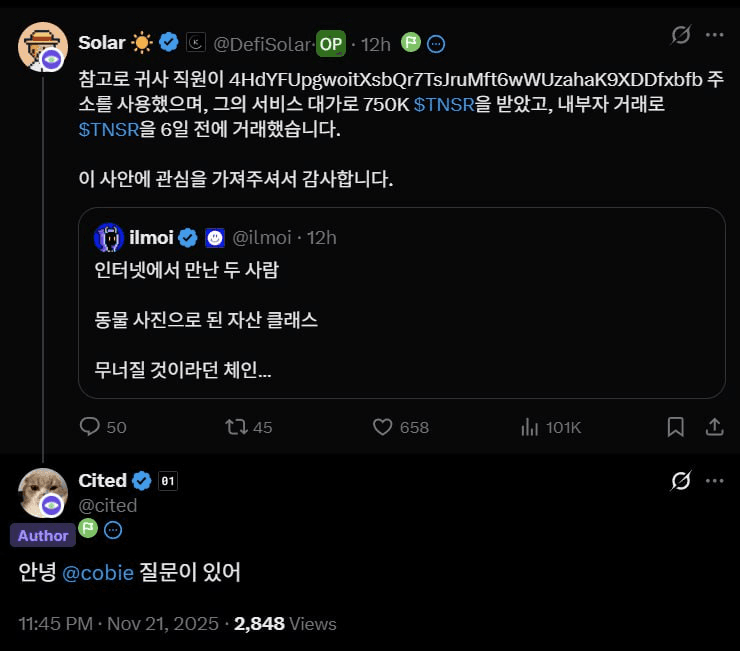Like Solar's tweet with the heart

[382, 427]
